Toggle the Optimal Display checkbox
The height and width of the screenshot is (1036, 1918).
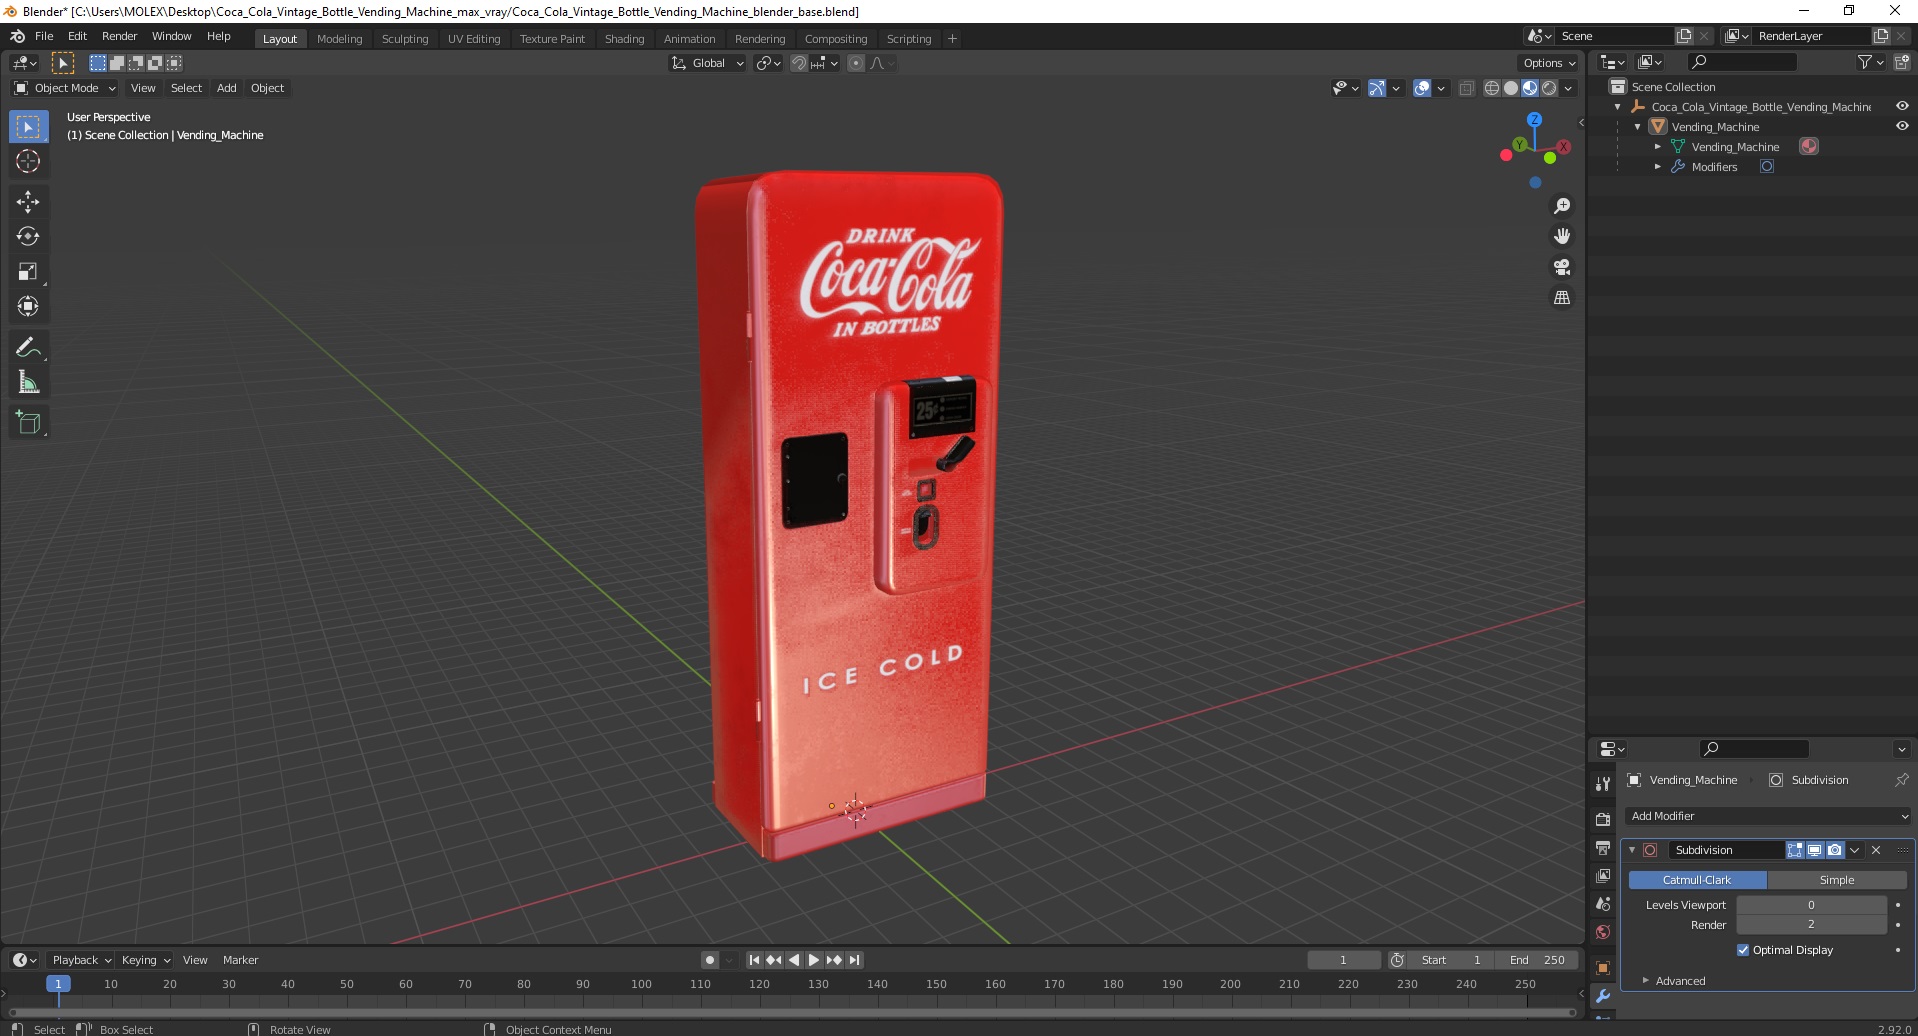point(1743,950)
